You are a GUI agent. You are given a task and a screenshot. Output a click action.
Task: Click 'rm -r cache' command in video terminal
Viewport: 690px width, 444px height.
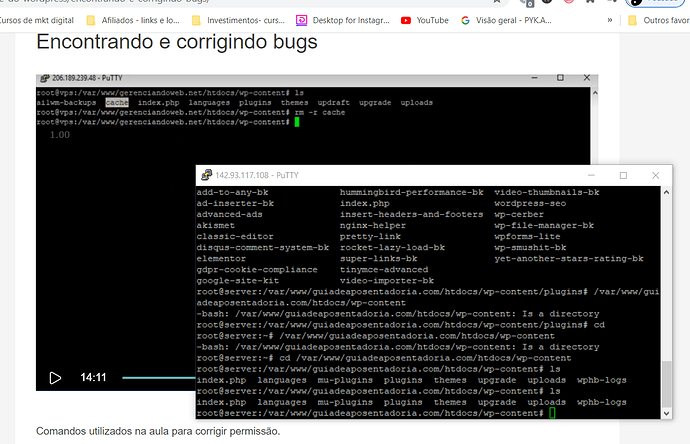[x=320, y=112]
